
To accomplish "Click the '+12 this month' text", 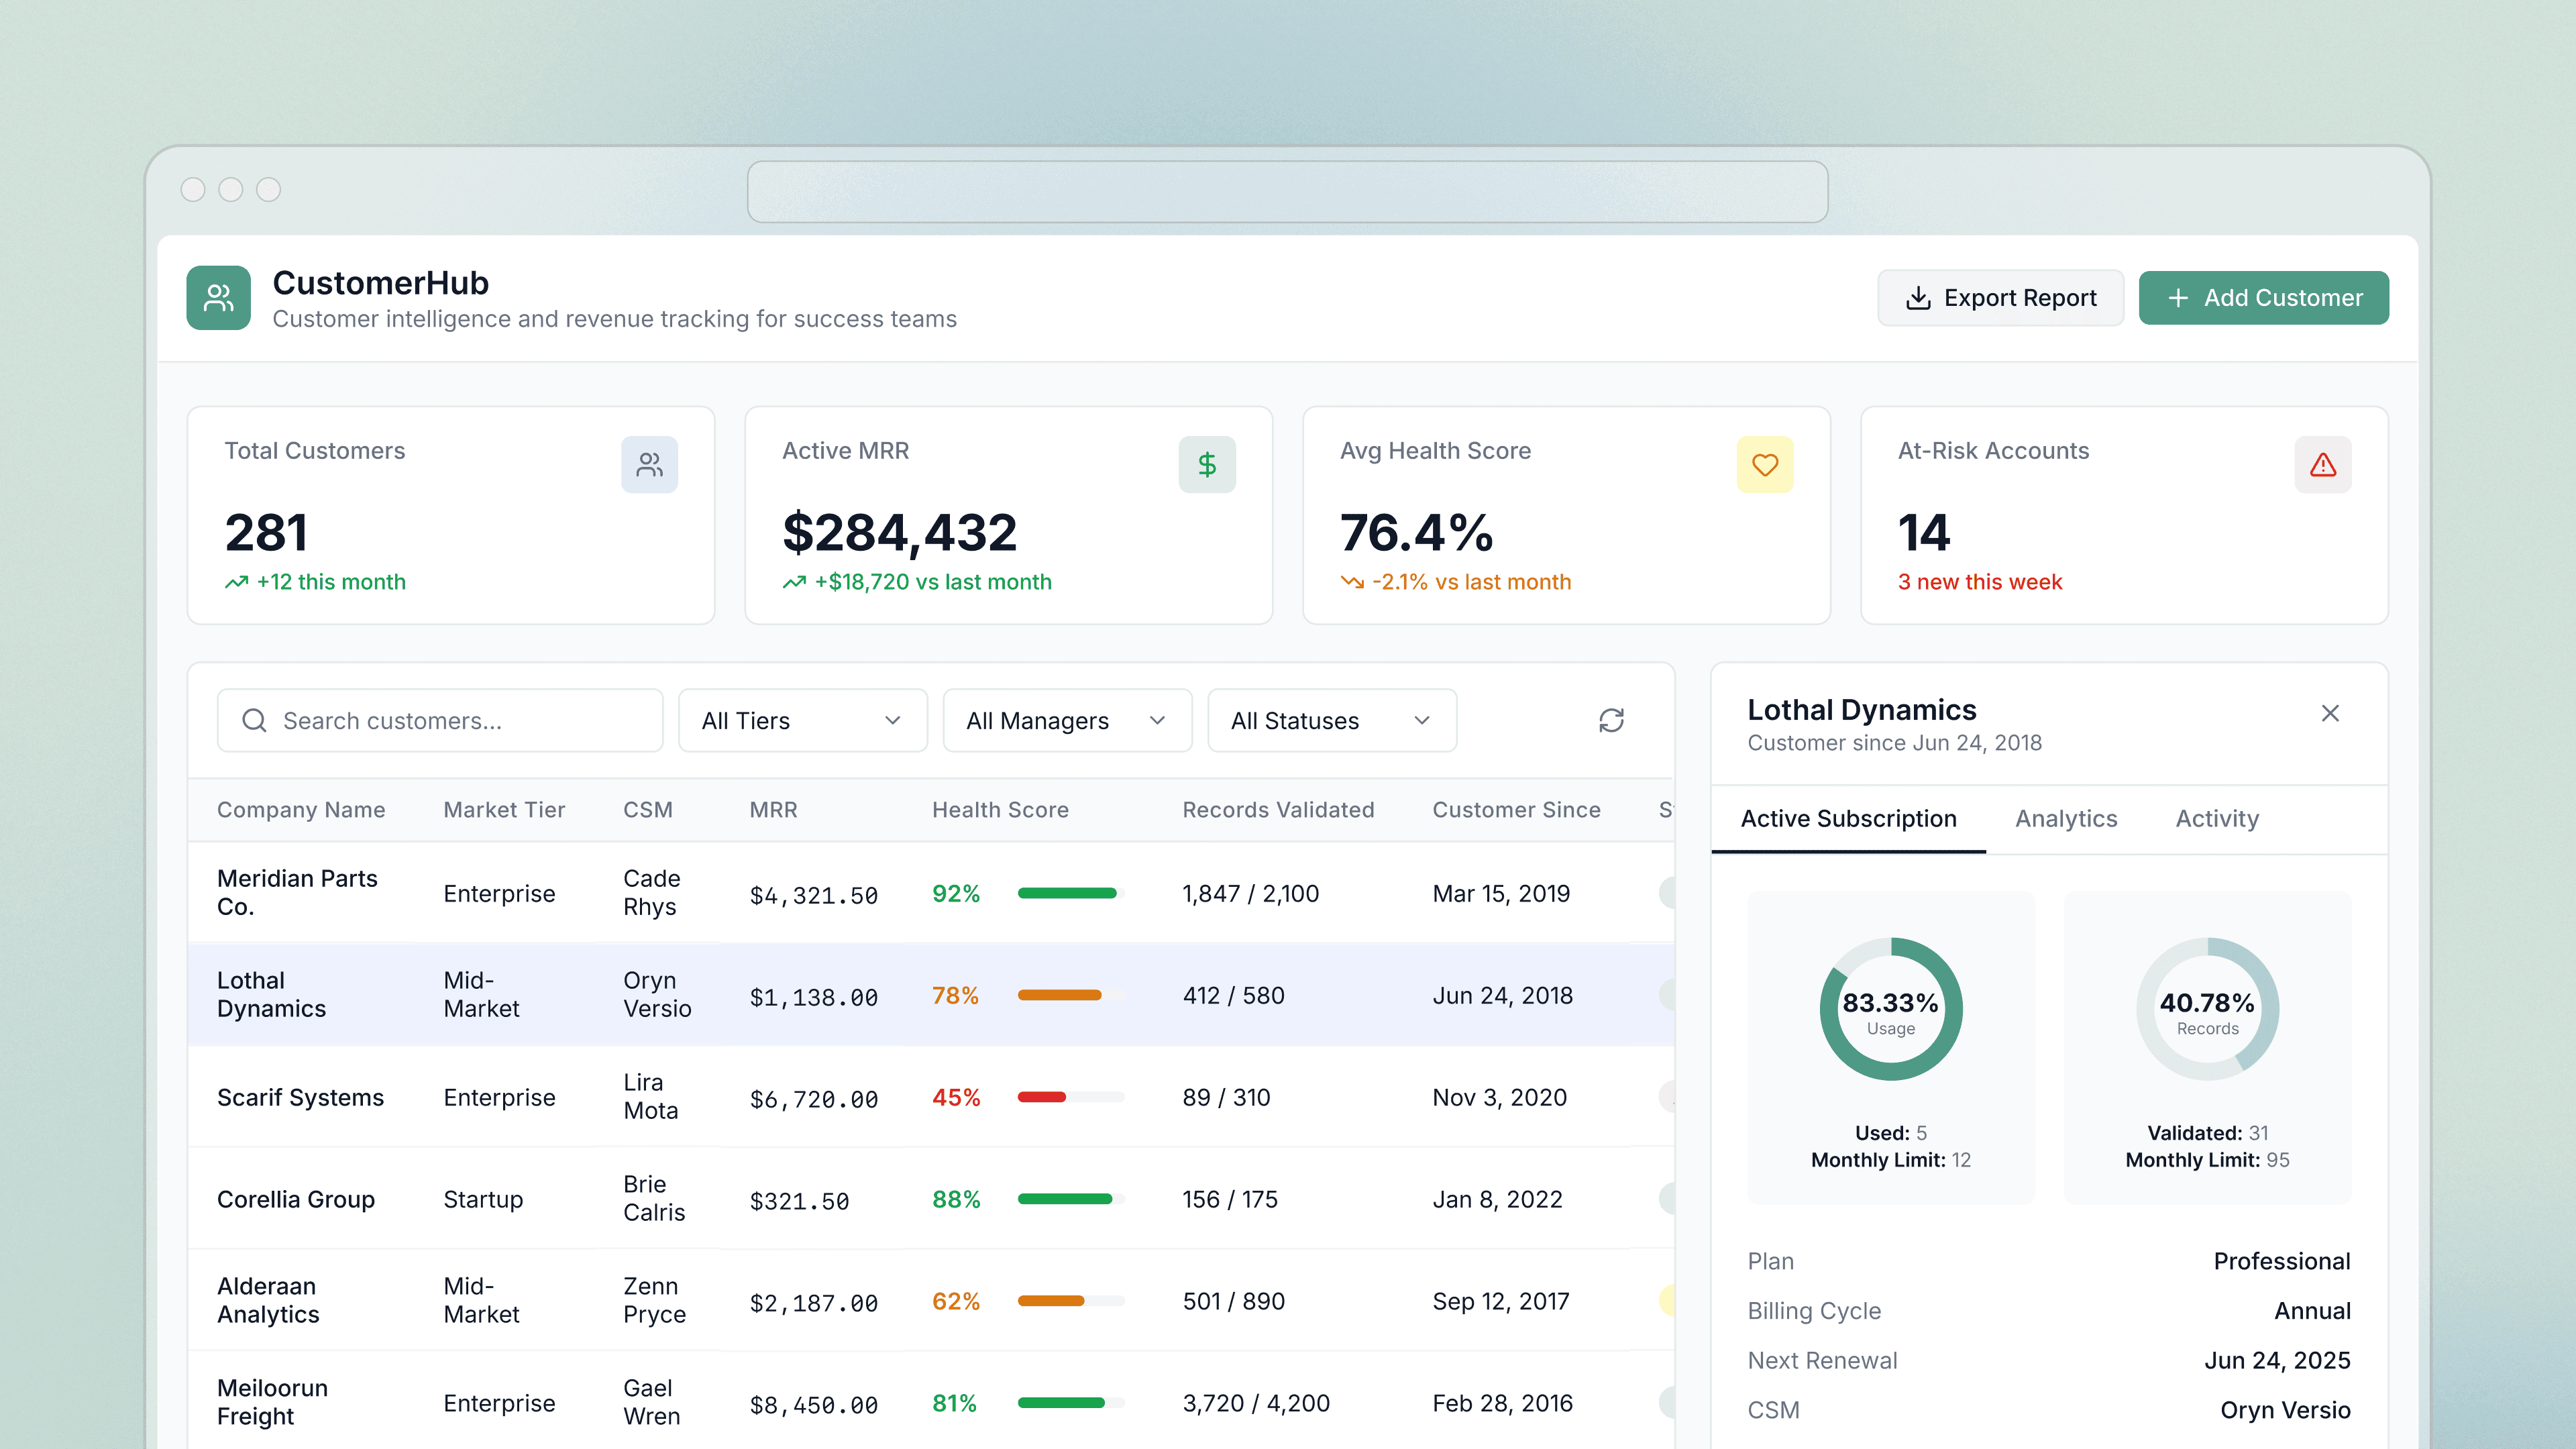I will [331, 582].
